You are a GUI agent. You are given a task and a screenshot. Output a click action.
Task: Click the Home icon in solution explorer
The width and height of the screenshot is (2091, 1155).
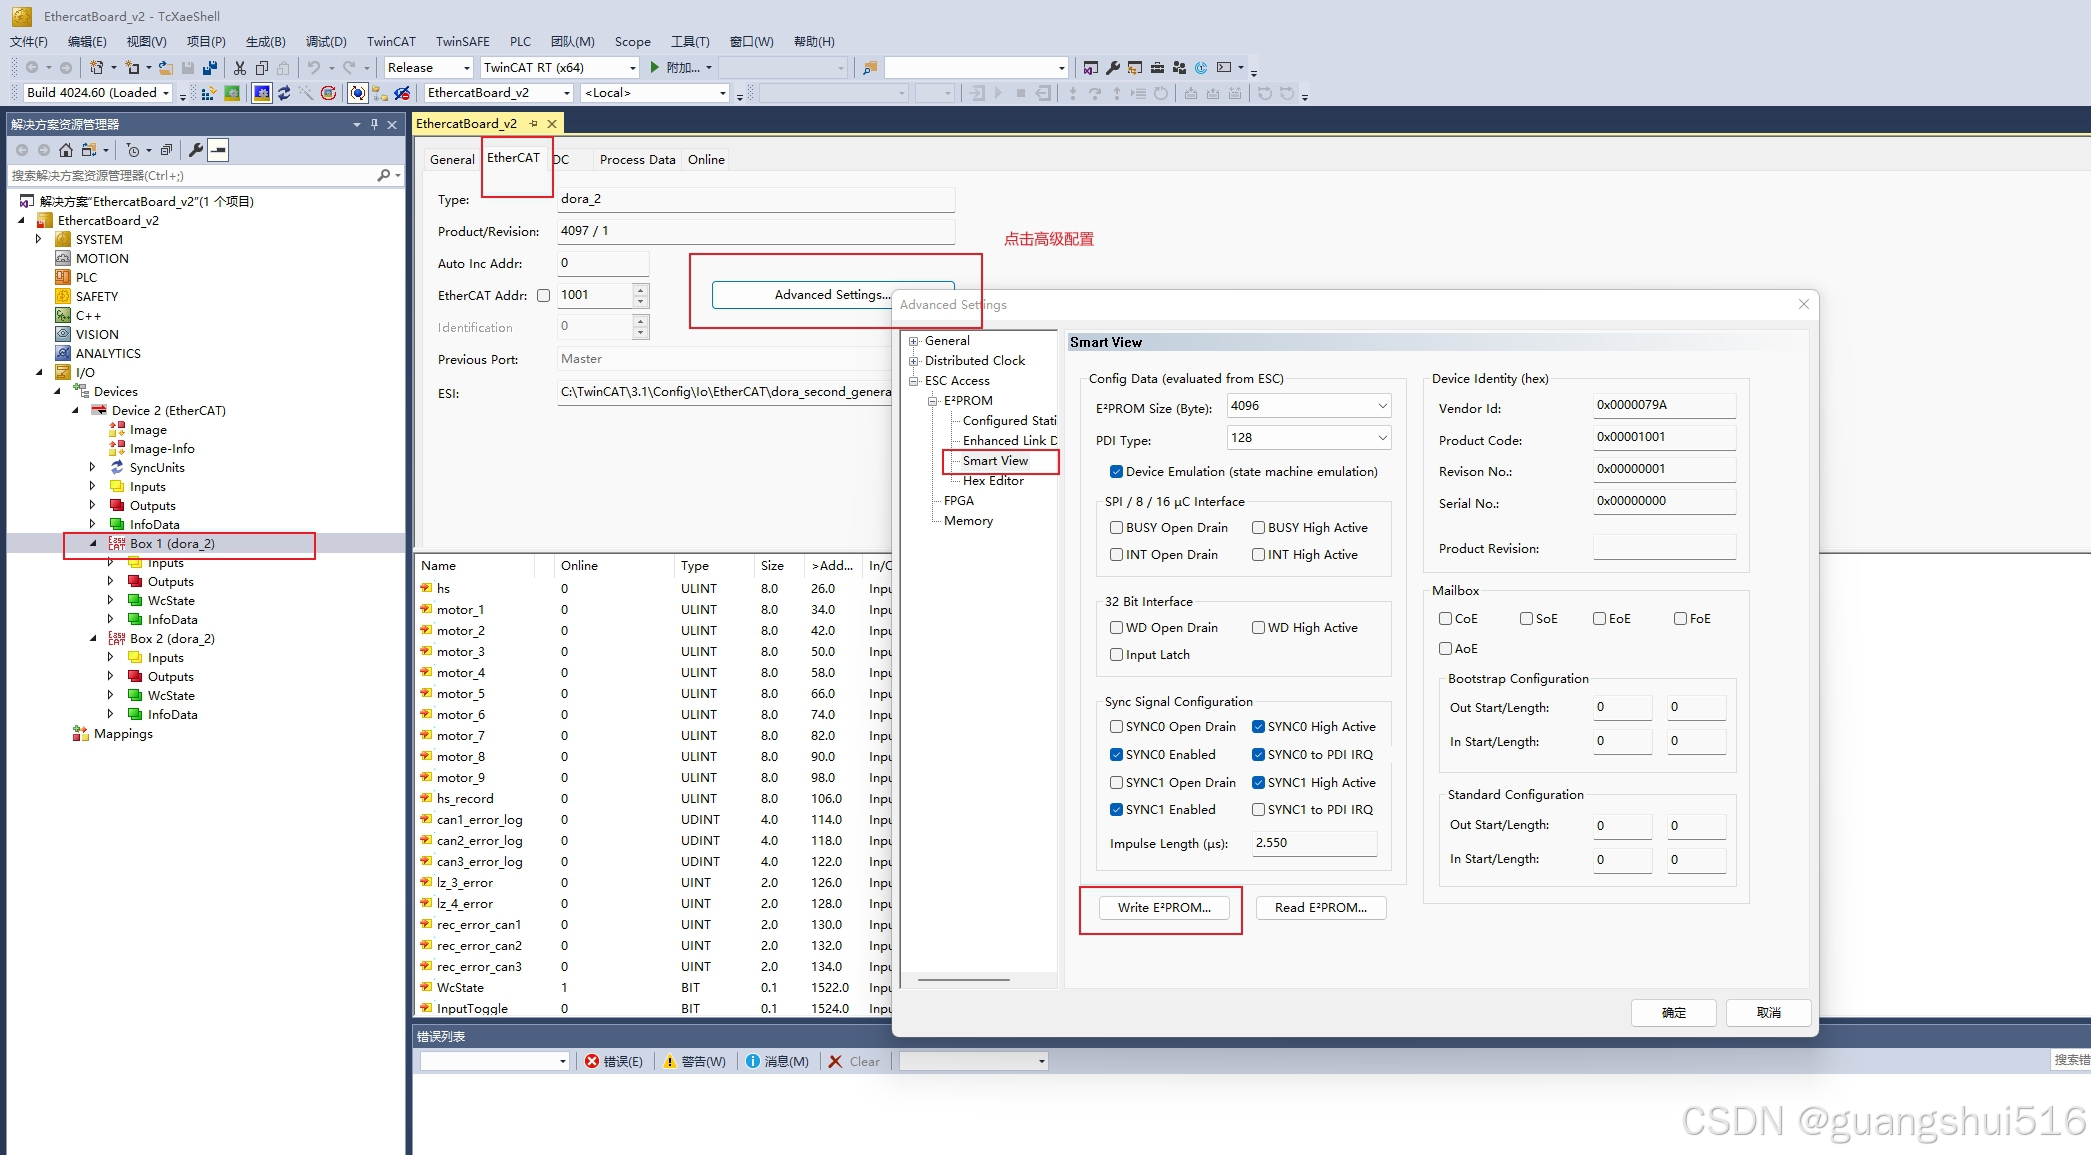(66, 150)
